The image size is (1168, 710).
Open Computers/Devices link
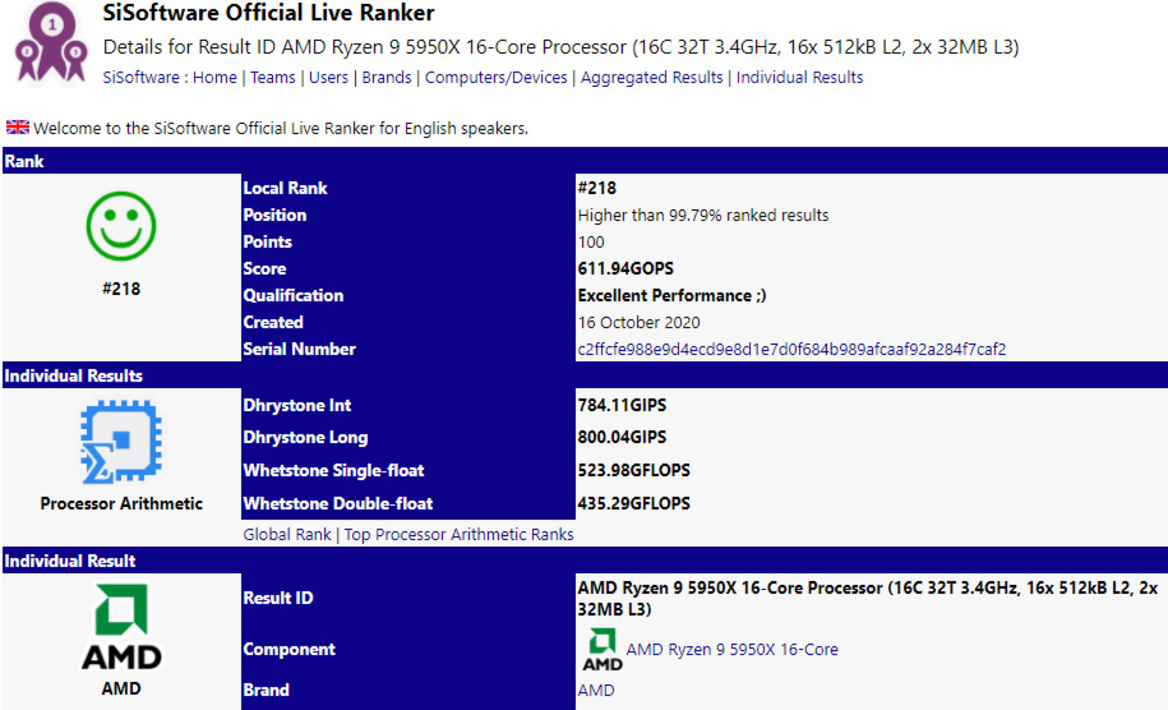click(496, 77)
